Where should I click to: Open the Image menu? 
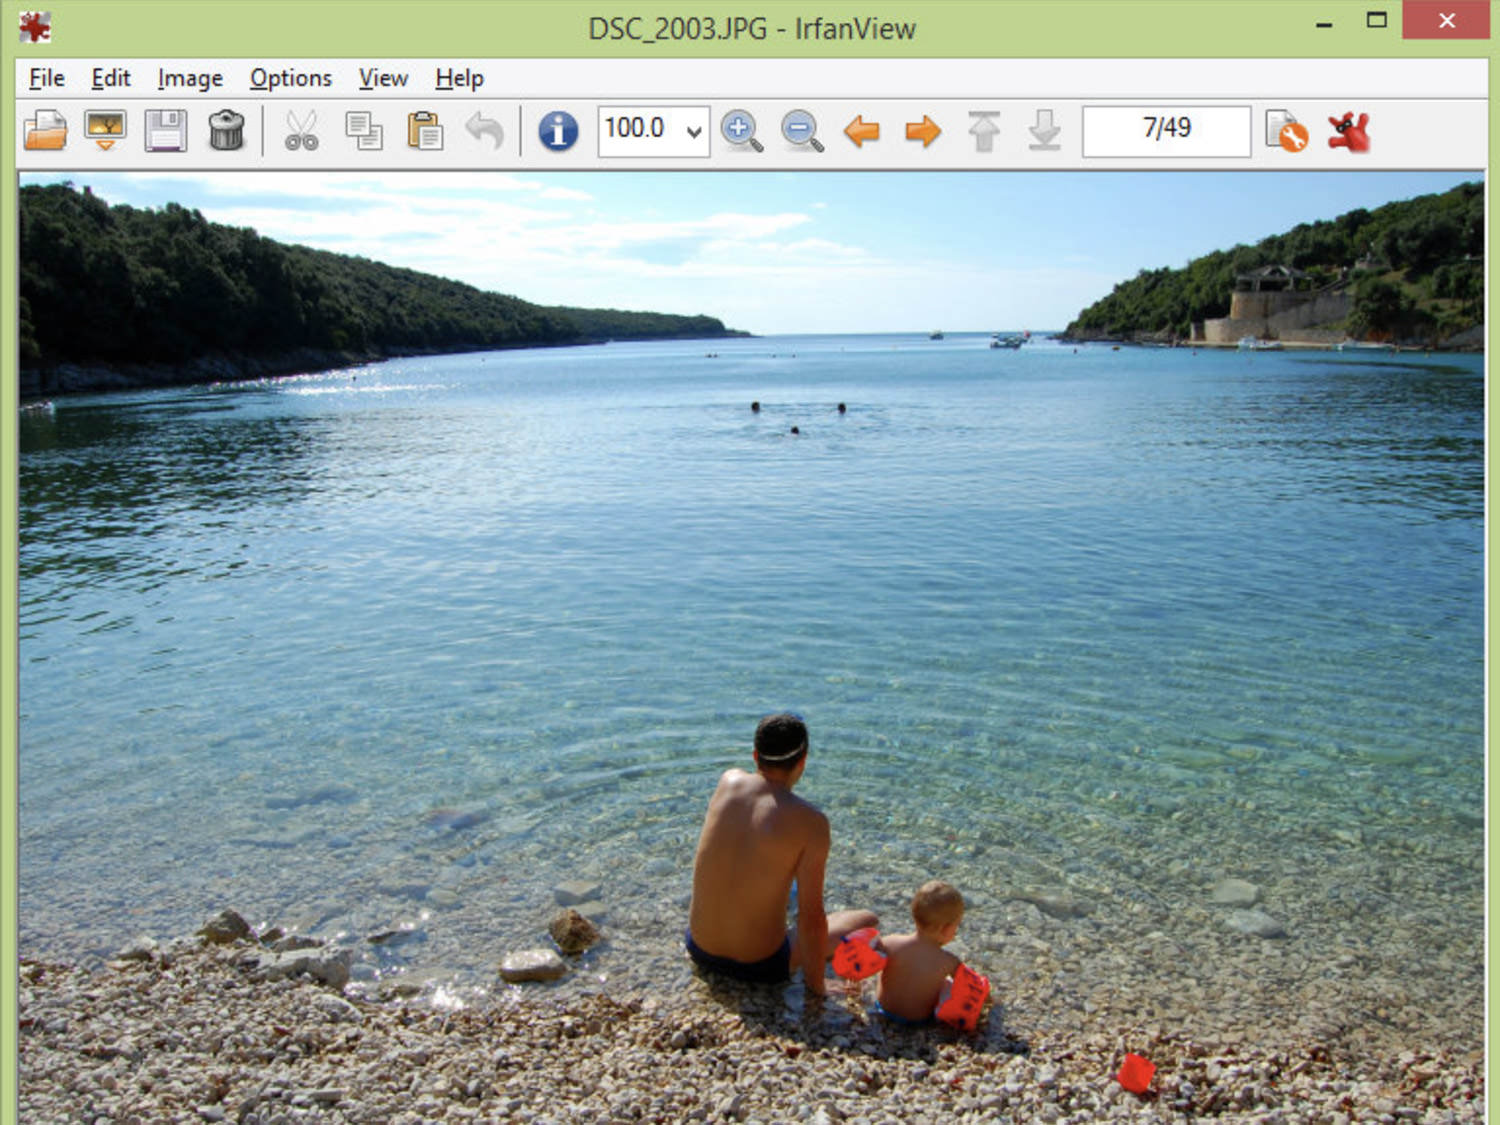[x=190, y=78]
